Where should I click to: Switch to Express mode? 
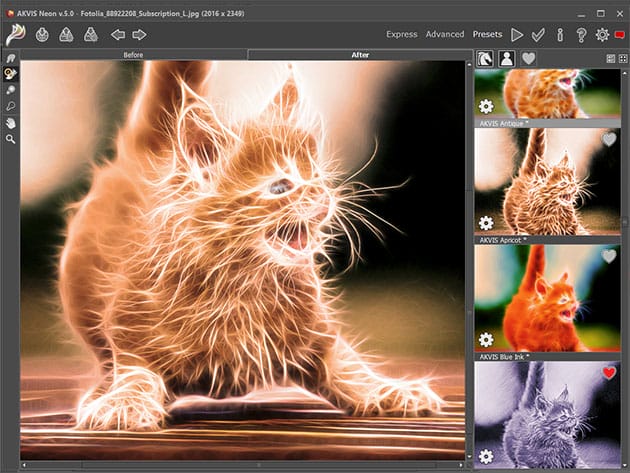coord(401,34)
